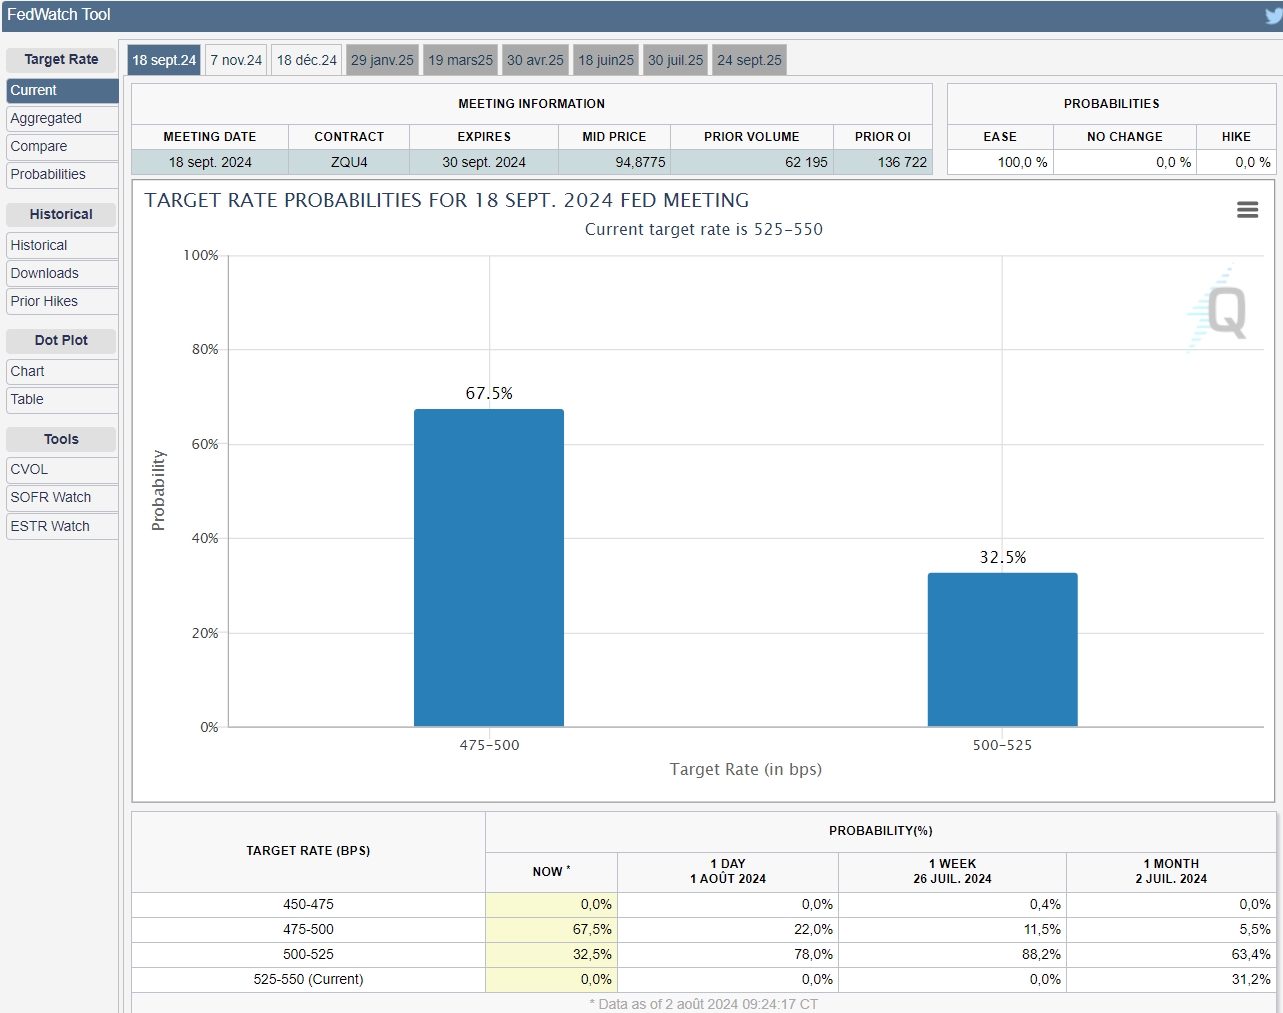Select the 24 sept.25 meeting tab
The width and height of the screenshot is (1283, 1013).
click(x=749, y=60)
